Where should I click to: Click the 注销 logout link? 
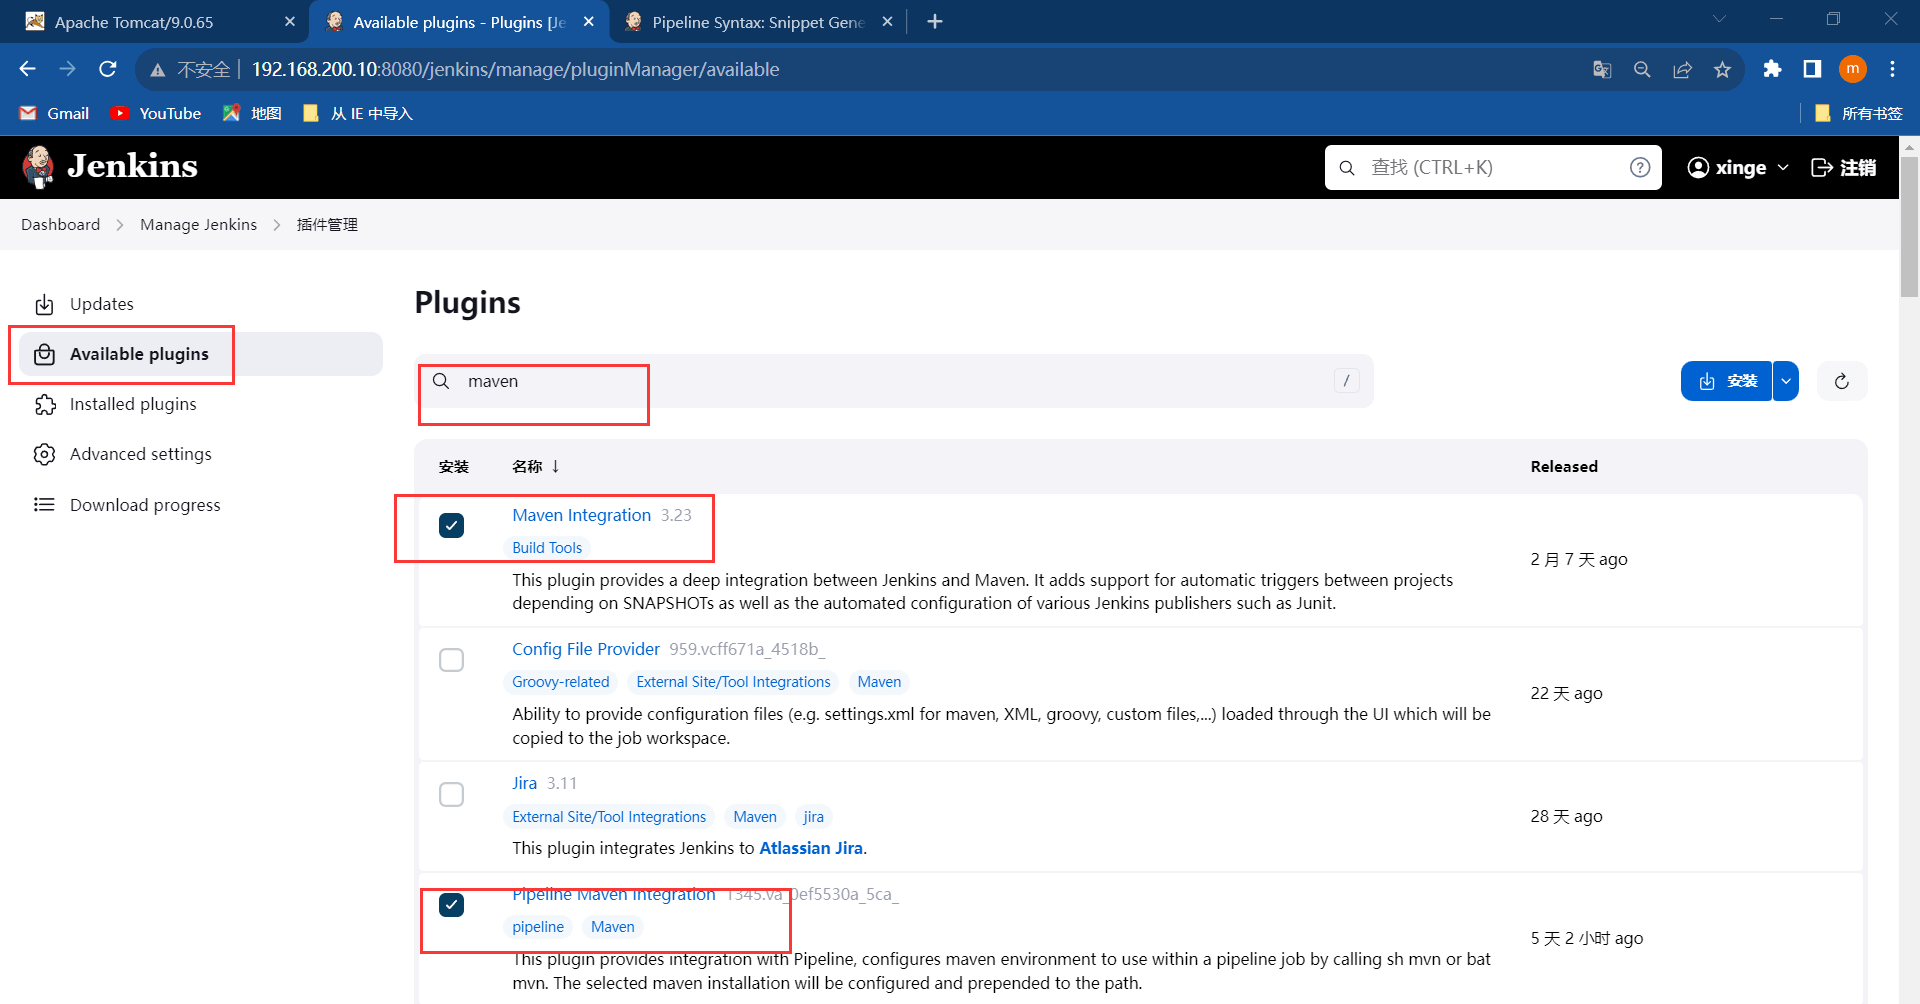(x=1844, y=168)
